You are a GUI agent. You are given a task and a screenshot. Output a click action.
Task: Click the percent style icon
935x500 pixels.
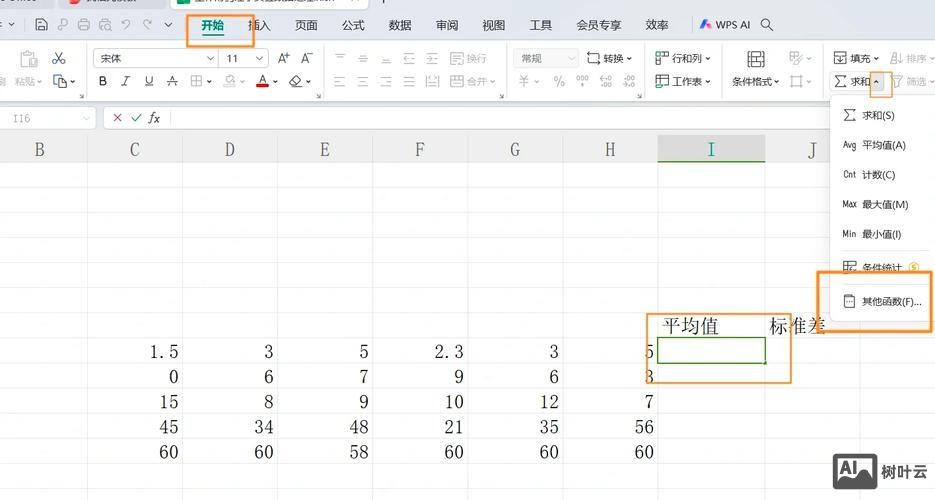[559, 81]
